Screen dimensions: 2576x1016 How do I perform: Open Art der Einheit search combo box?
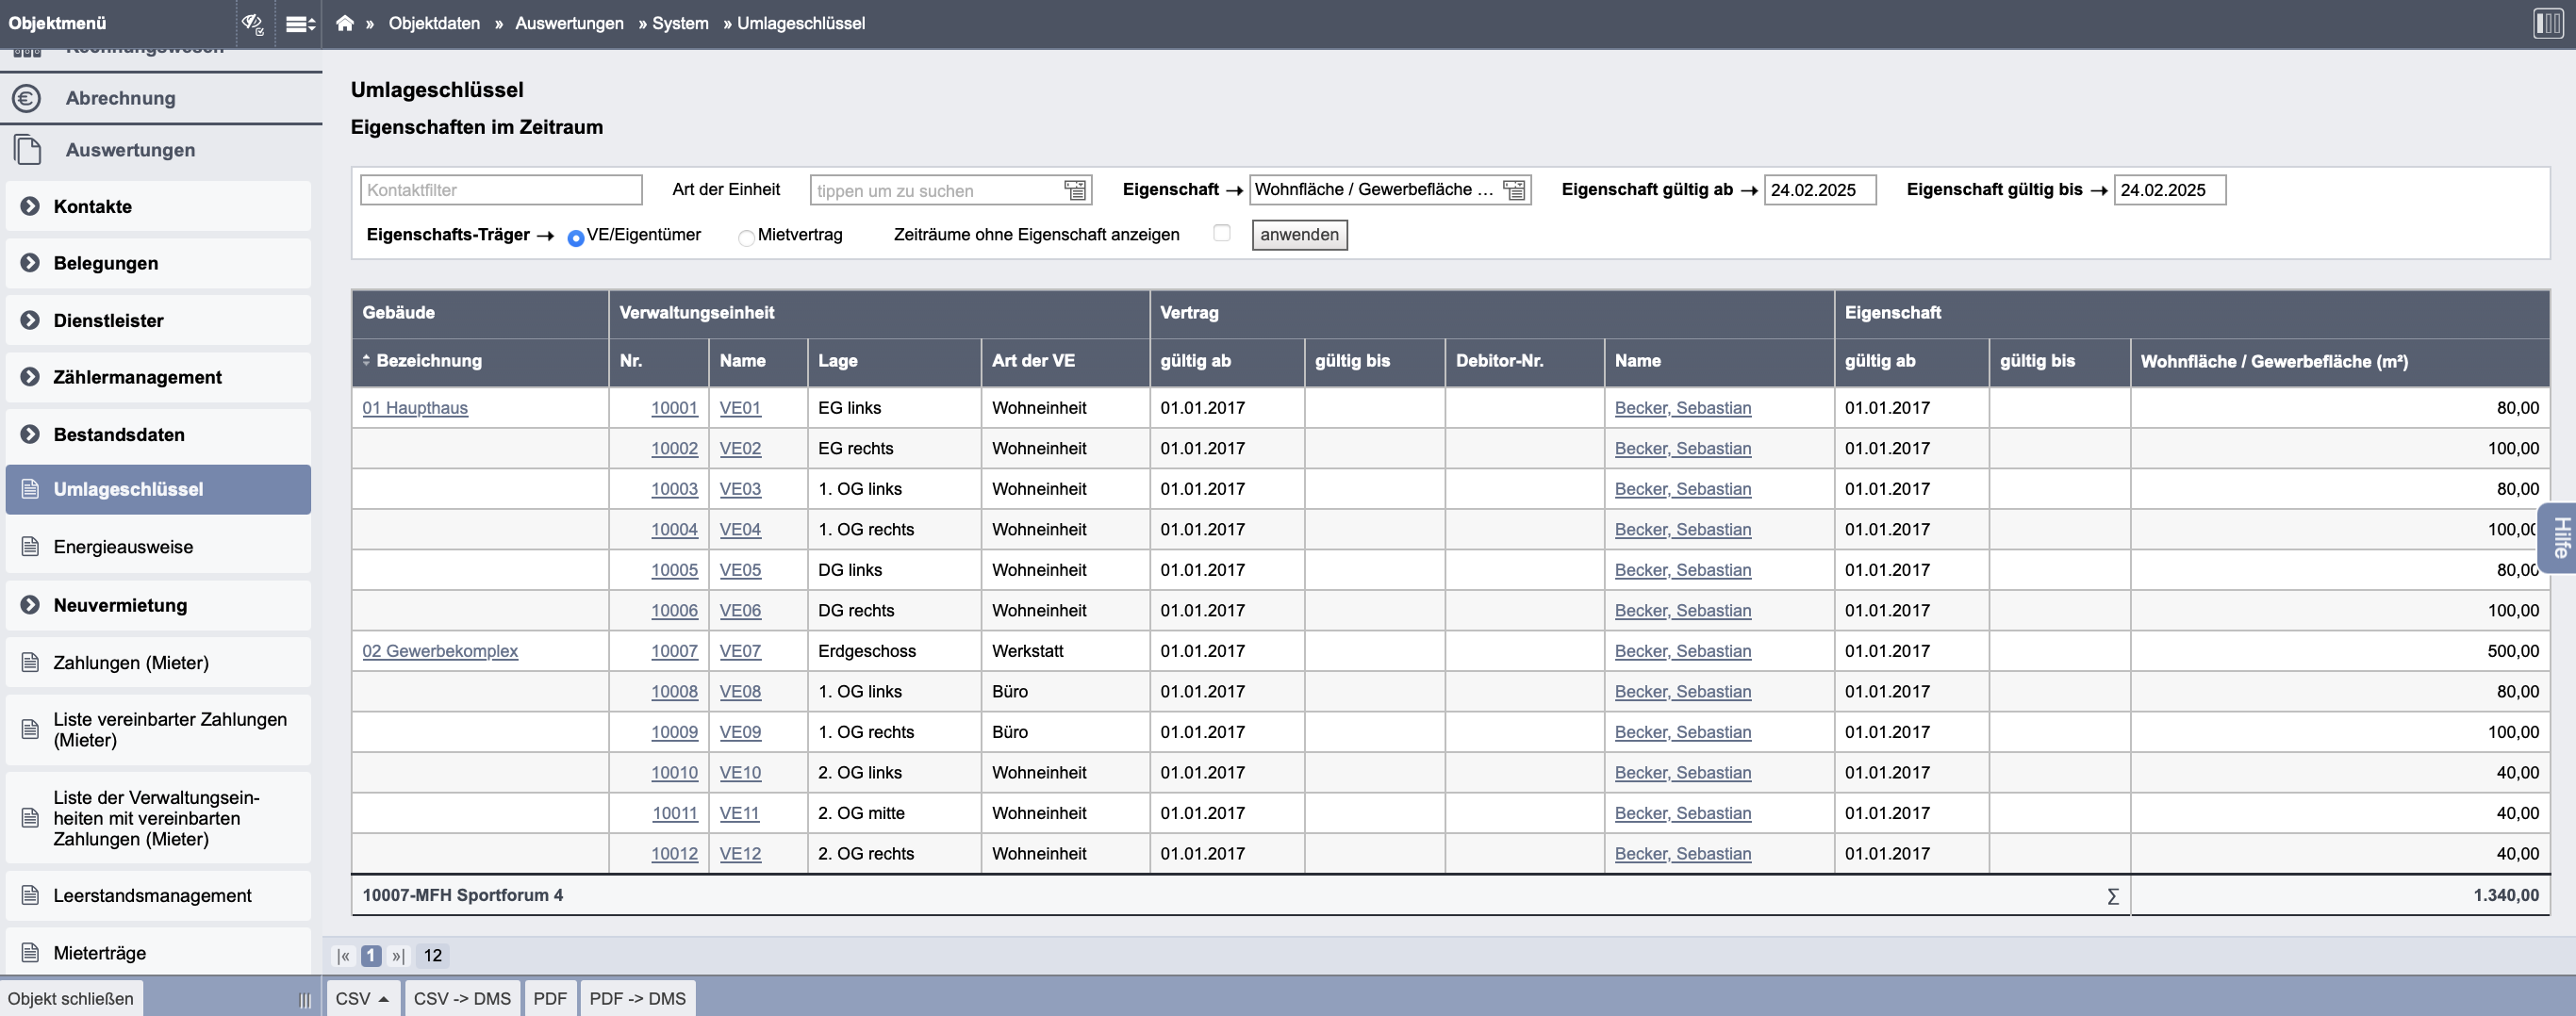click(x=950, y=190)
